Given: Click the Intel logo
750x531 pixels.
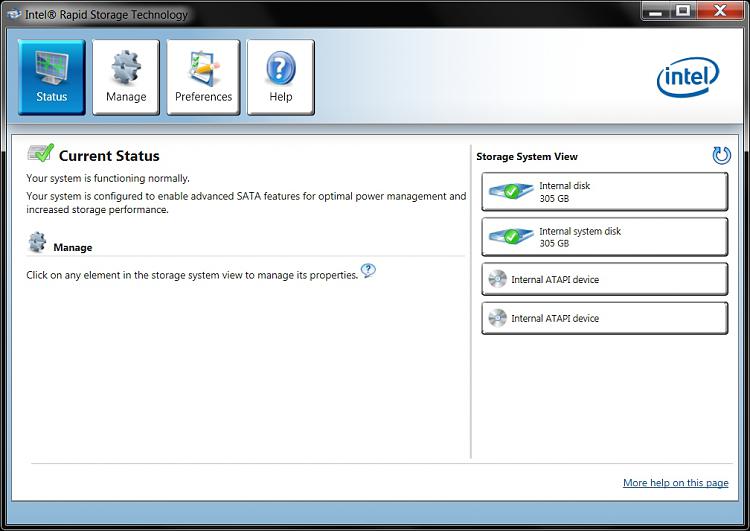Looking at the screenshot, I should (x=688, y=77).
